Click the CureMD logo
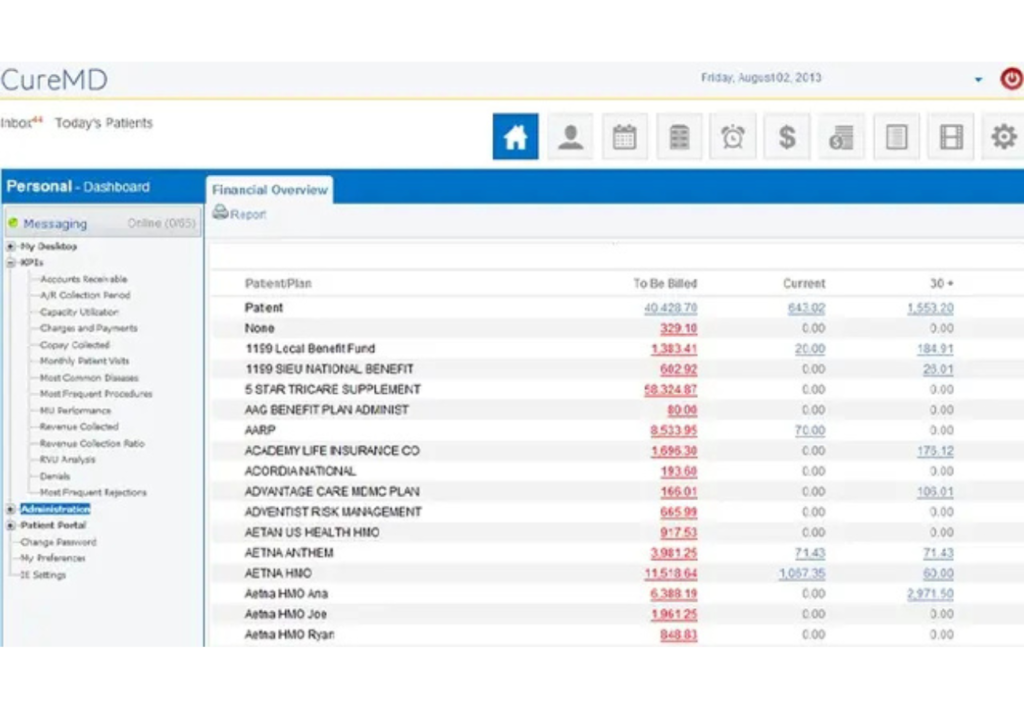Screen dimensions: 1024x709 pos(54,80)
